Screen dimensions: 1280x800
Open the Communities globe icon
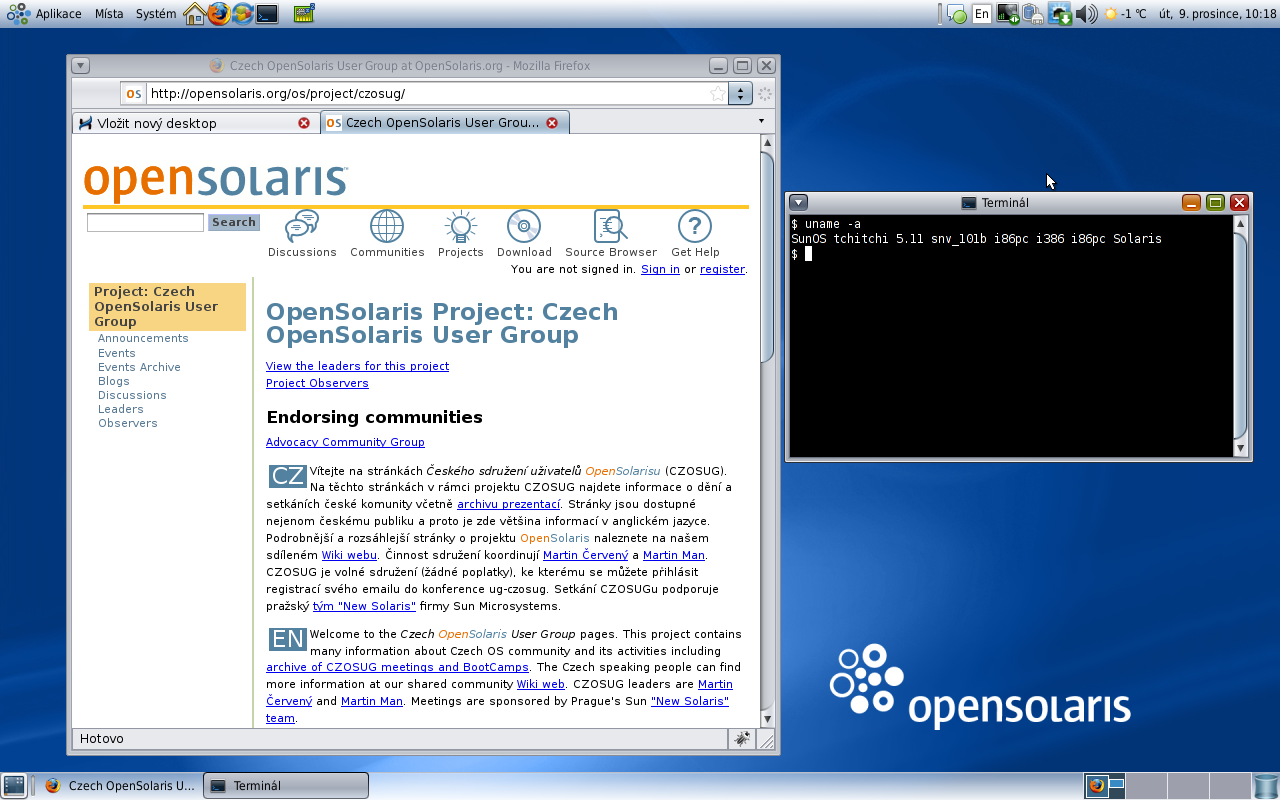(x=387, y=227)
